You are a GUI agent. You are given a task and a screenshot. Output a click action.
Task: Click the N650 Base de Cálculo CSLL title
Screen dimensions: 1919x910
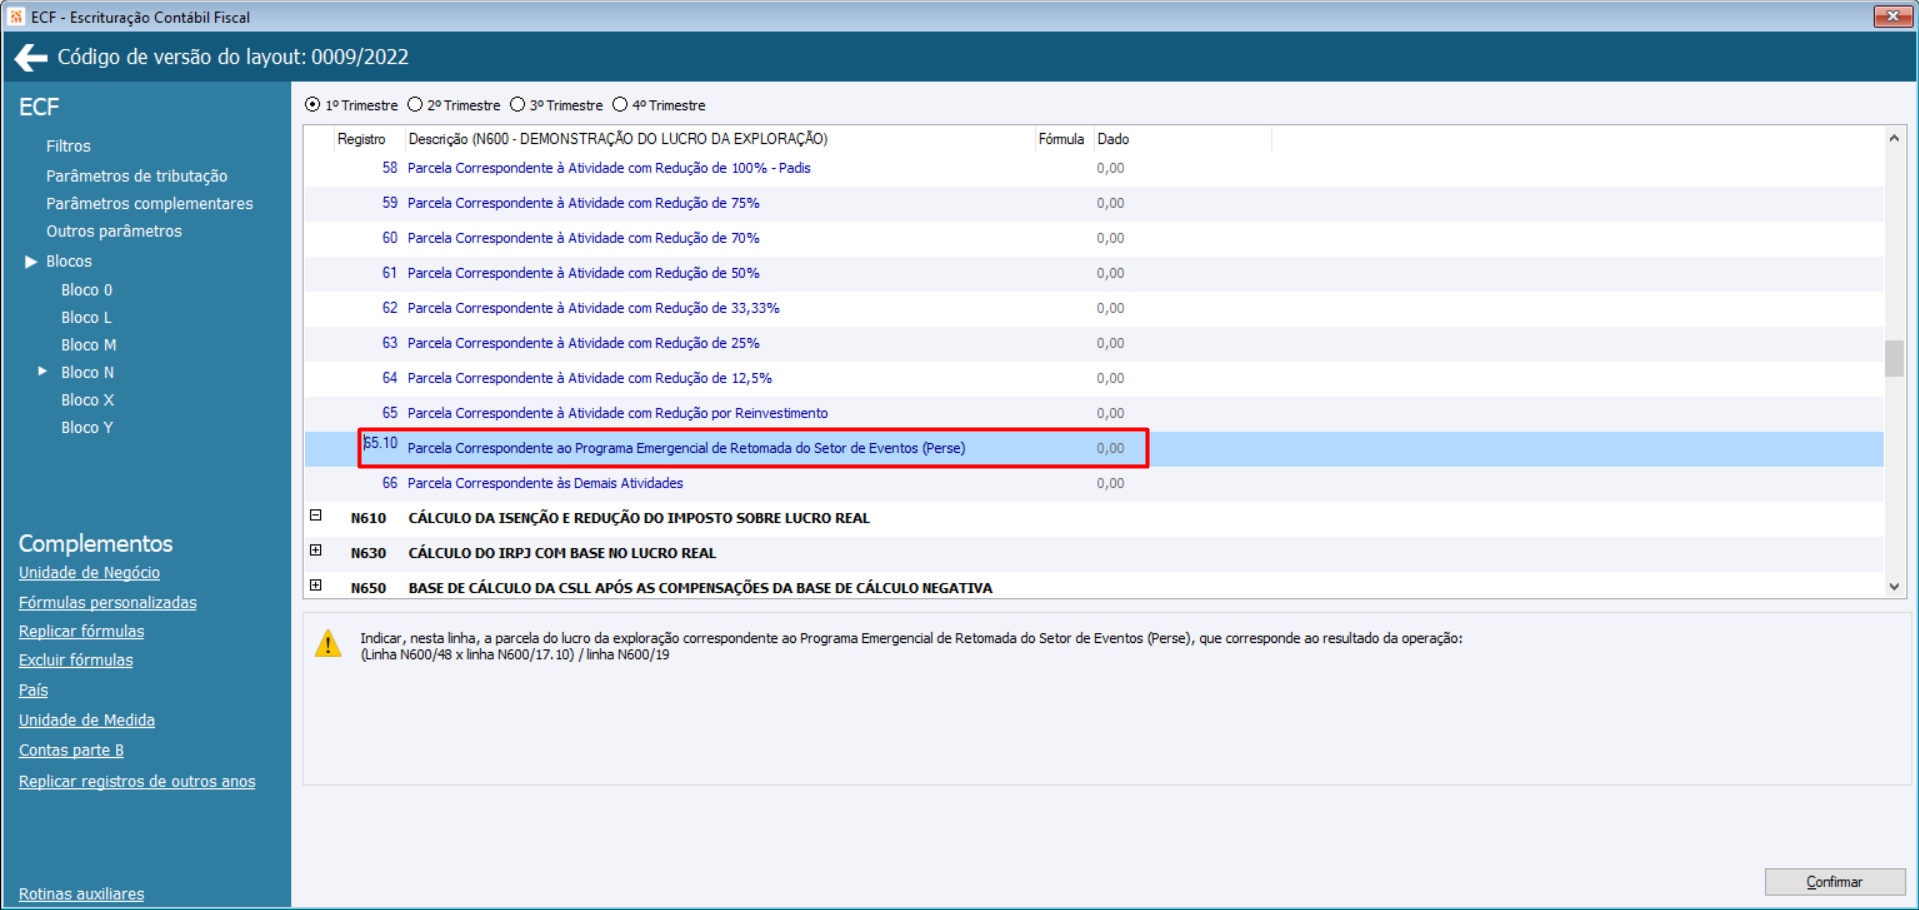(x=700, y=588)
